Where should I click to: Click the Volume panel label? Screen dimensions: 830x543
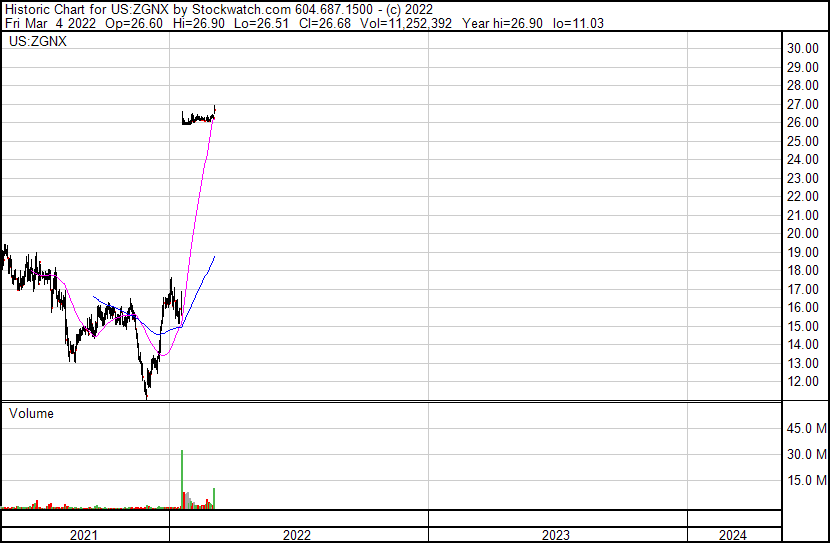click(31, 413)
